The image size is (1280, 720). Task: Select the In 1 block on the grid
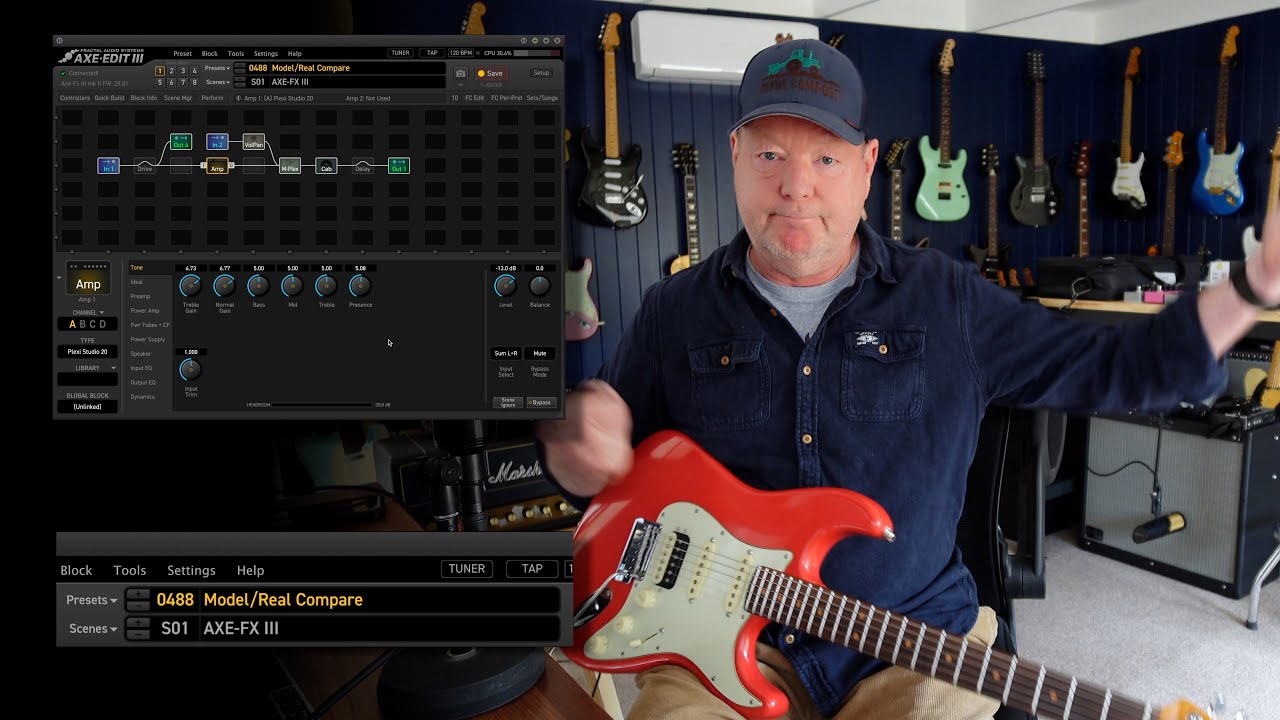tap(109, 166)
